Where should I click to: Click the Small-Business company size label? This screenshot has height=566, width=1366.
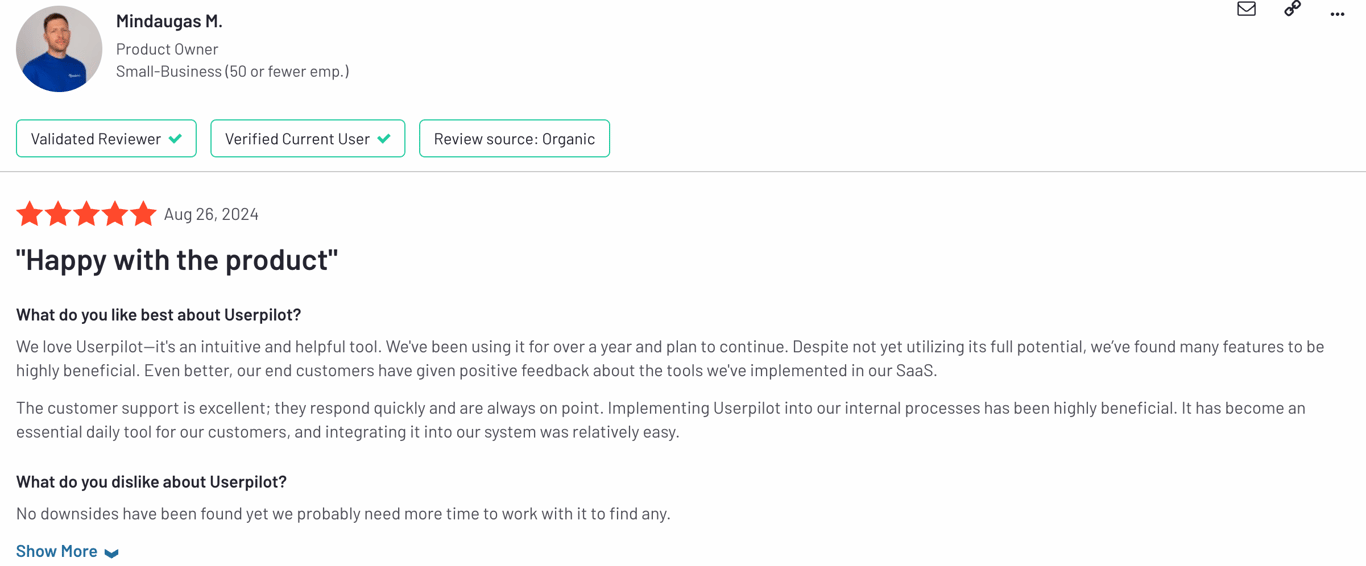tap(233, 71)
